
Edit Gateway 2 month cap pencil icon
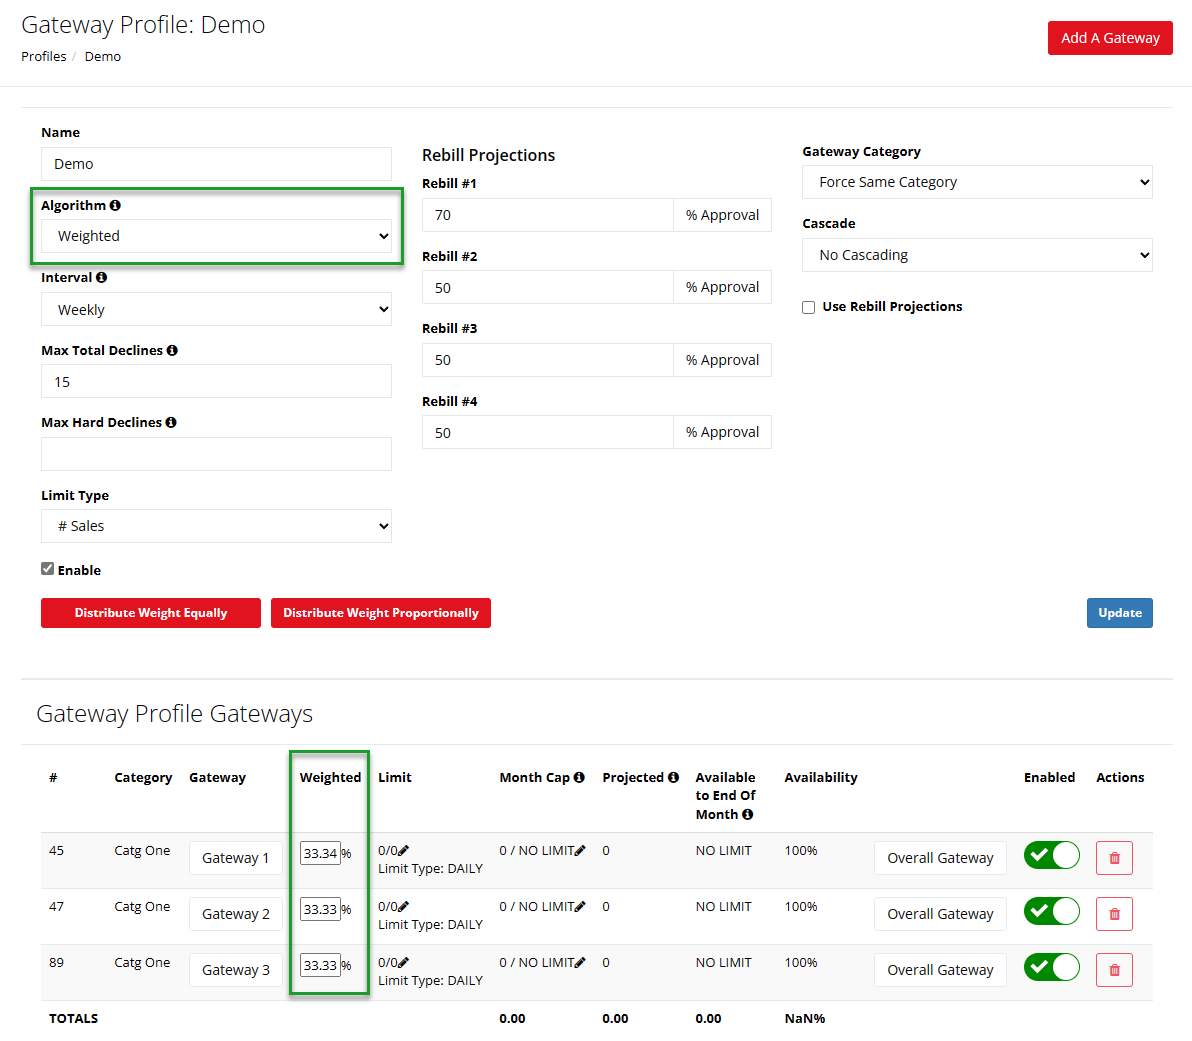pos(580,907)
